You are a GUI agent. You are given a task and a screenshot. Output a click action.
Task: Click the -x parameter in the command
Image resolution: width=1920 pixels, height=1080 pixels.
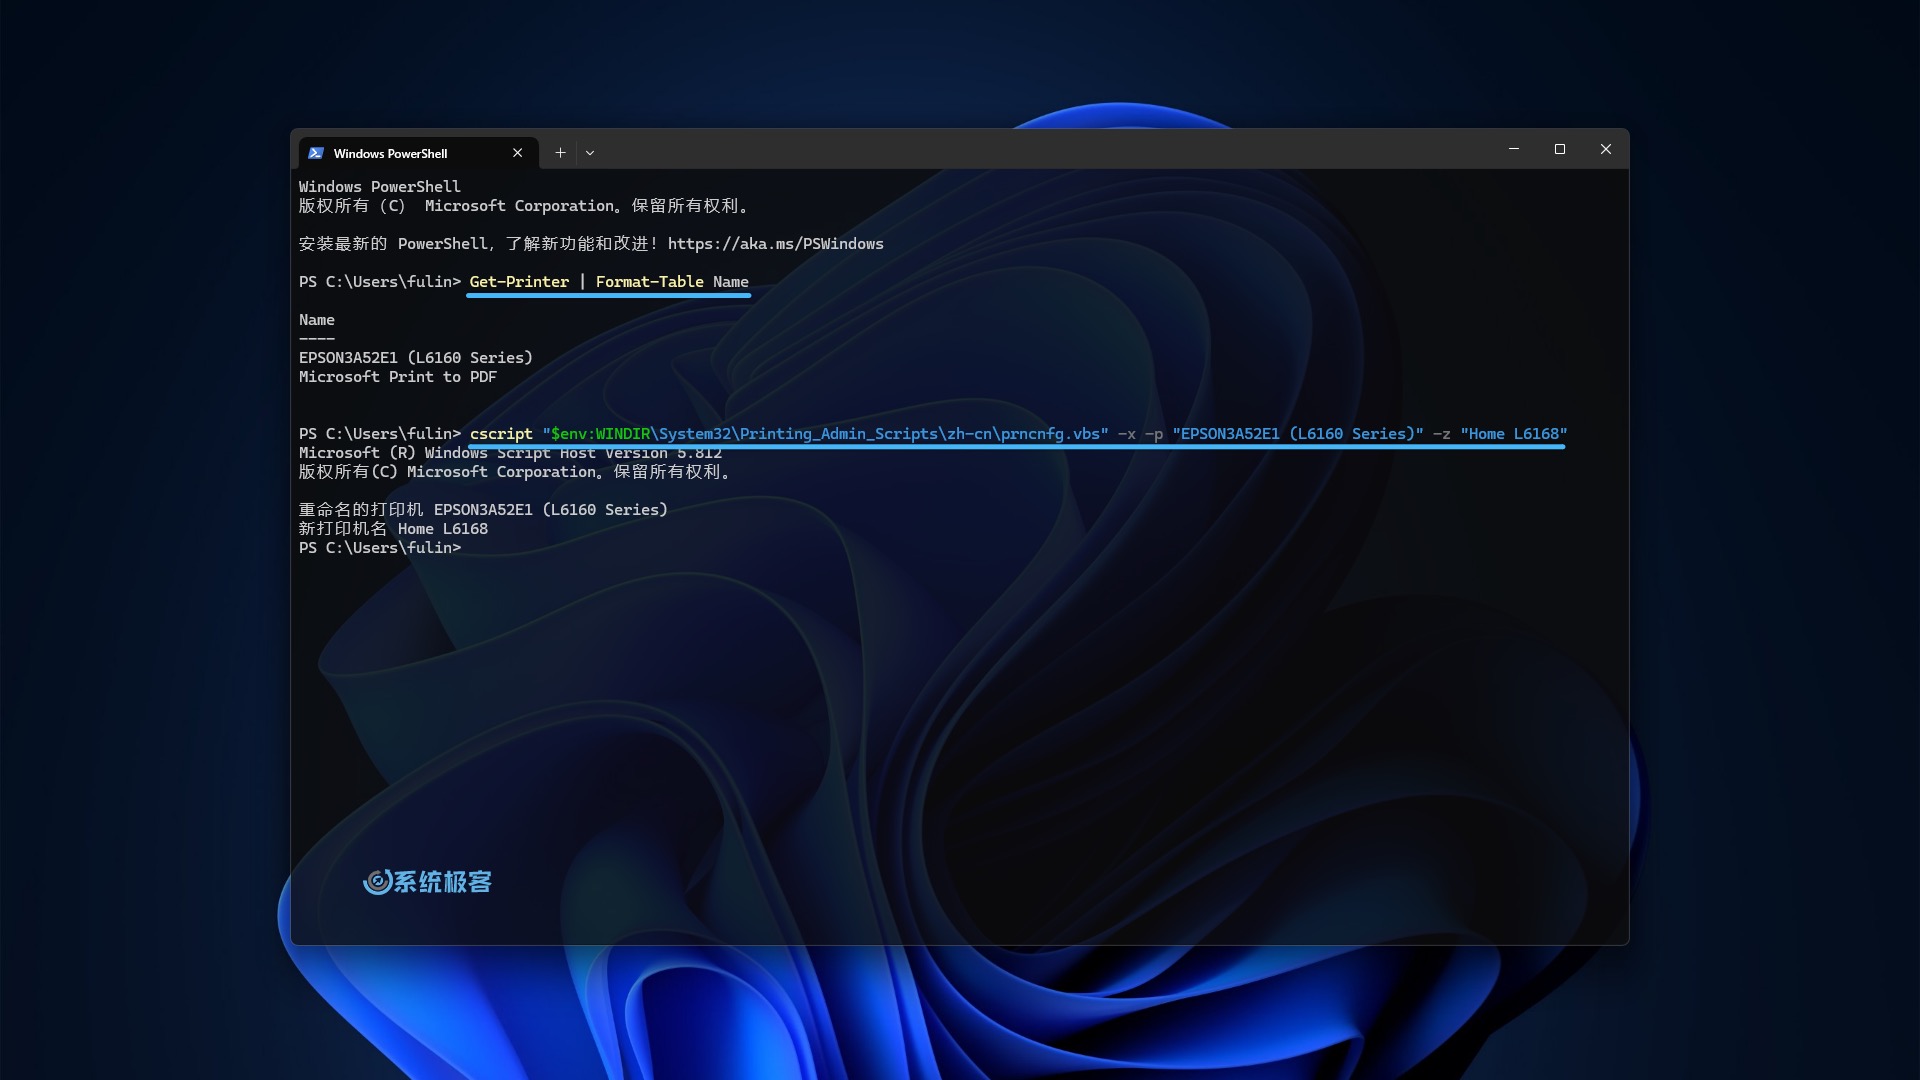[x=1127, y=434]
